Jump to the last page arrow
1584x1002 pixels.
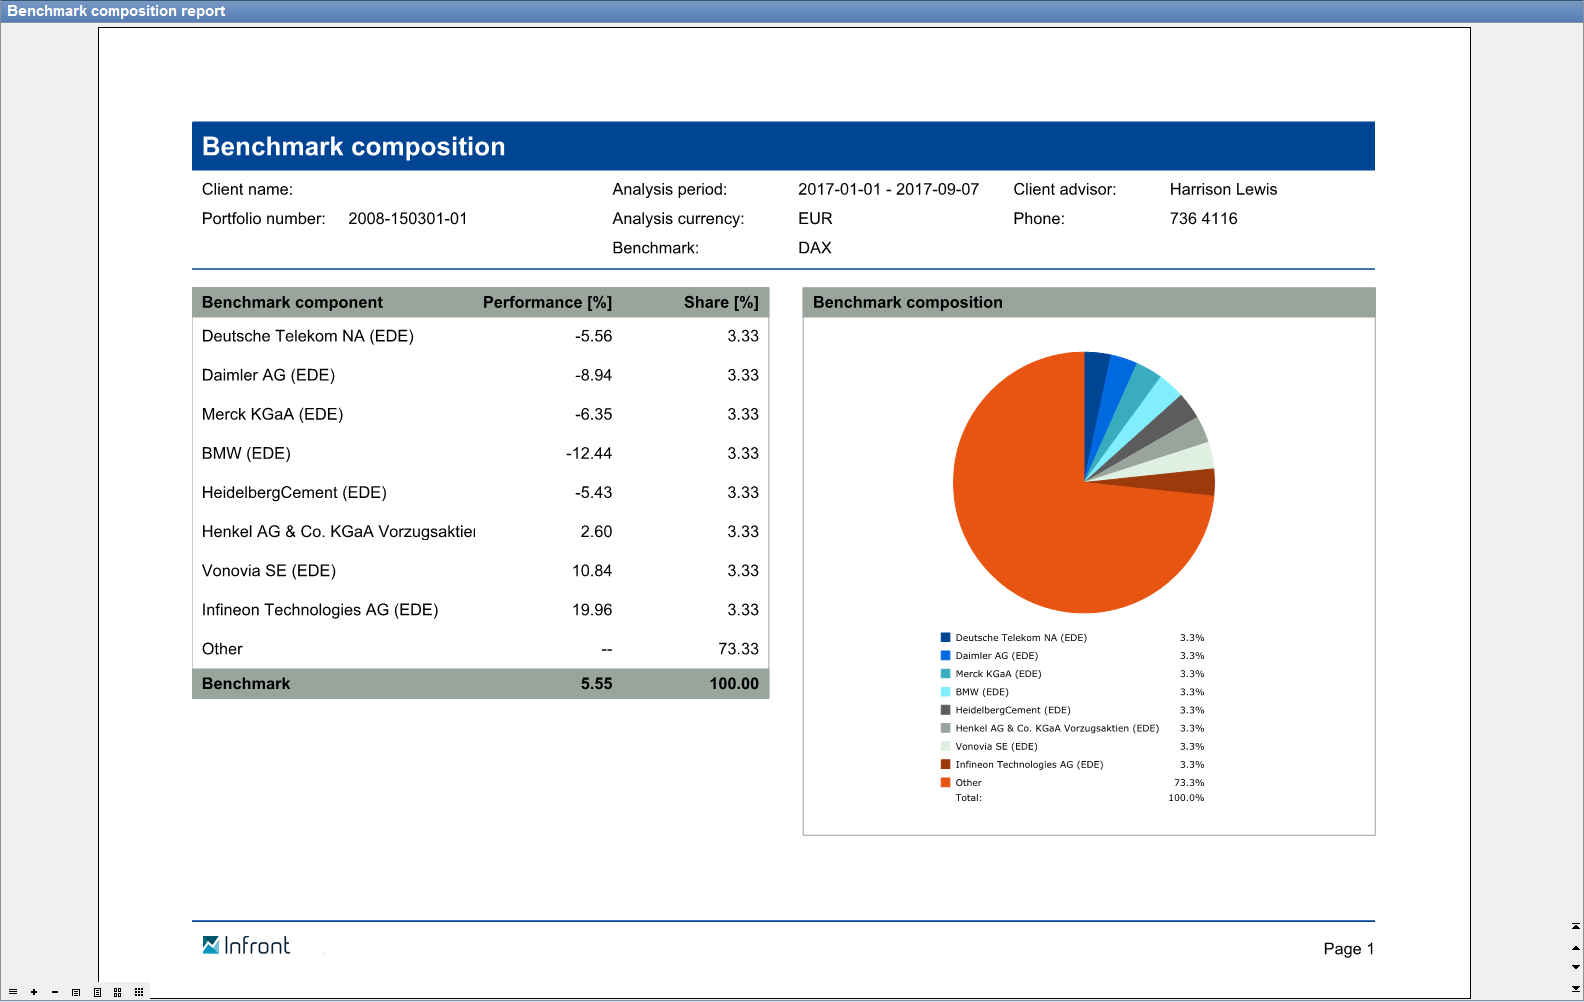click(1576, 988)
